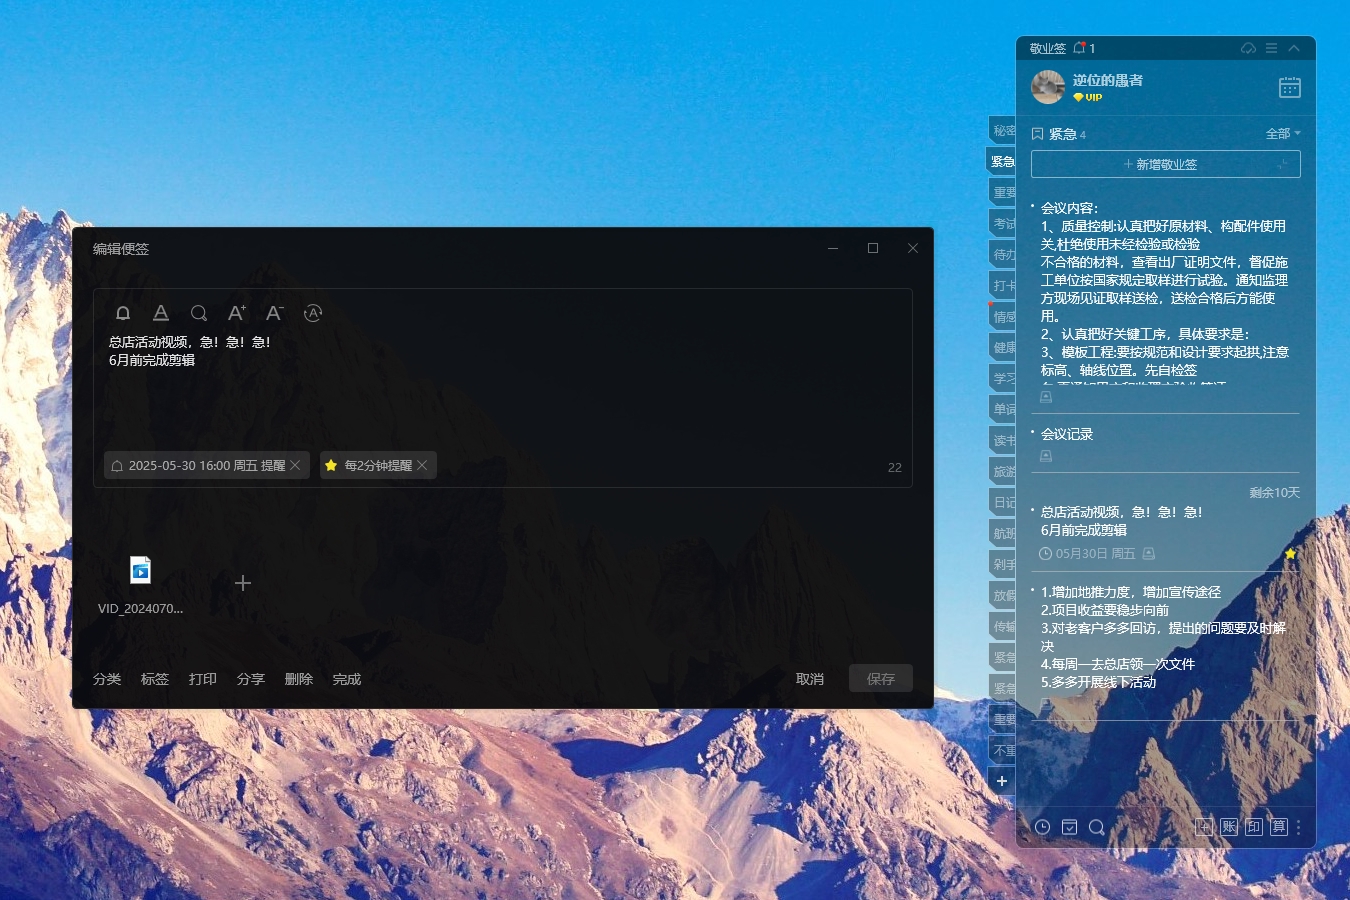Decrease font size with A- icon
This screenshot has height=900, width=1350.
[275, 313]
